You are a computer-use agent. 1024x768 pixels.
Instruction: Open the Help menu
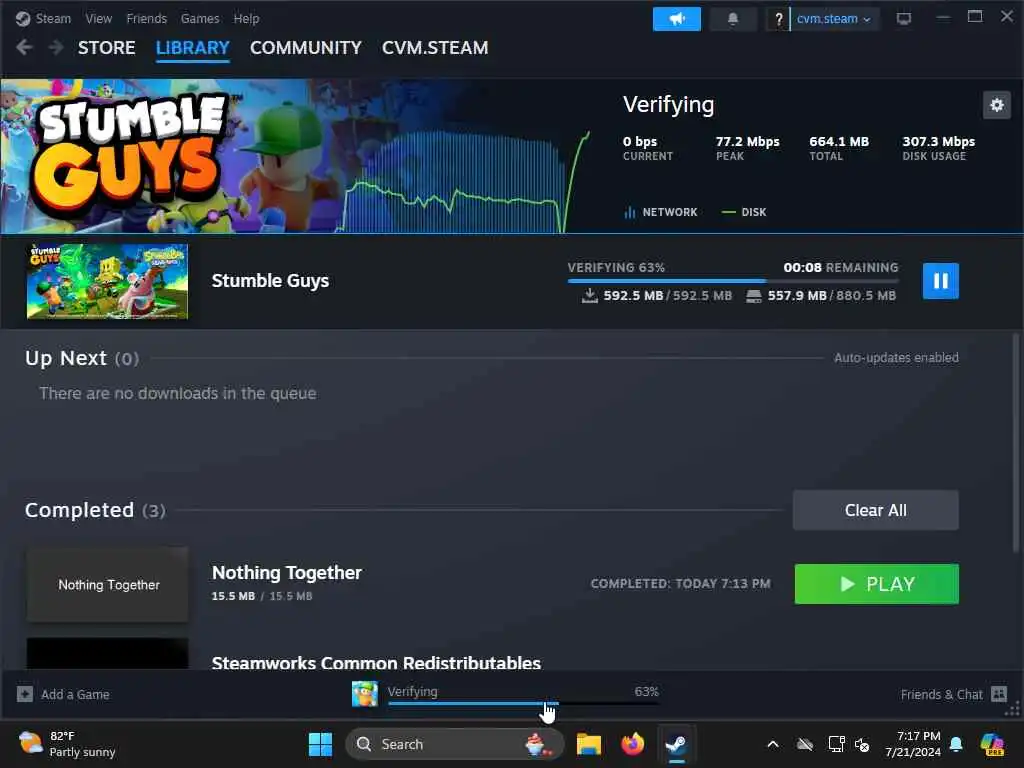pos(246,18)
